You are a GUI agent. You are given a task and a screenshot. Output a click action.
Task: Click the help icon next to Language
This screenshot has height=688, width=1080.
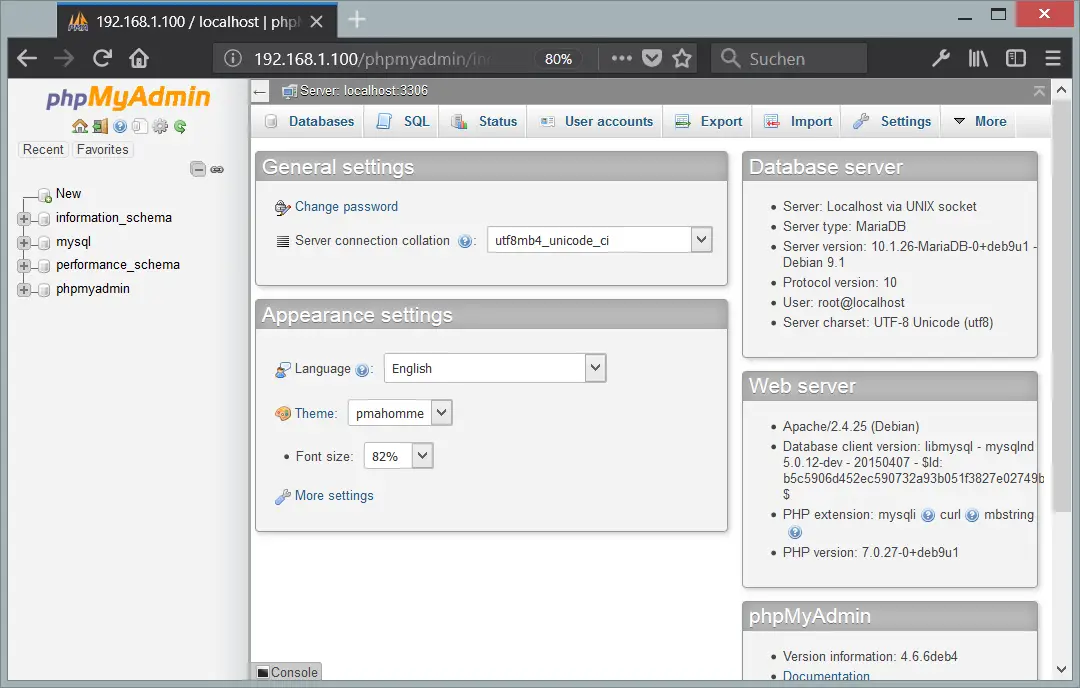point(362,370)
